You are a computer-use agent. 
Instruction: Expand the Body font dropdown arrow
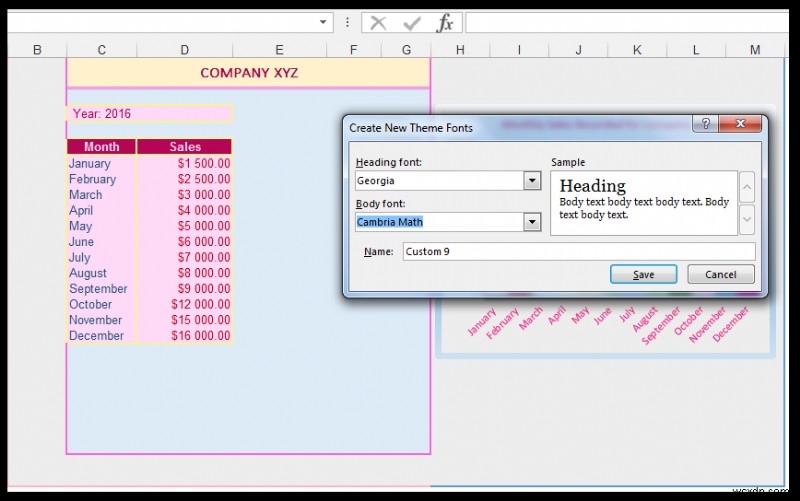532,222
